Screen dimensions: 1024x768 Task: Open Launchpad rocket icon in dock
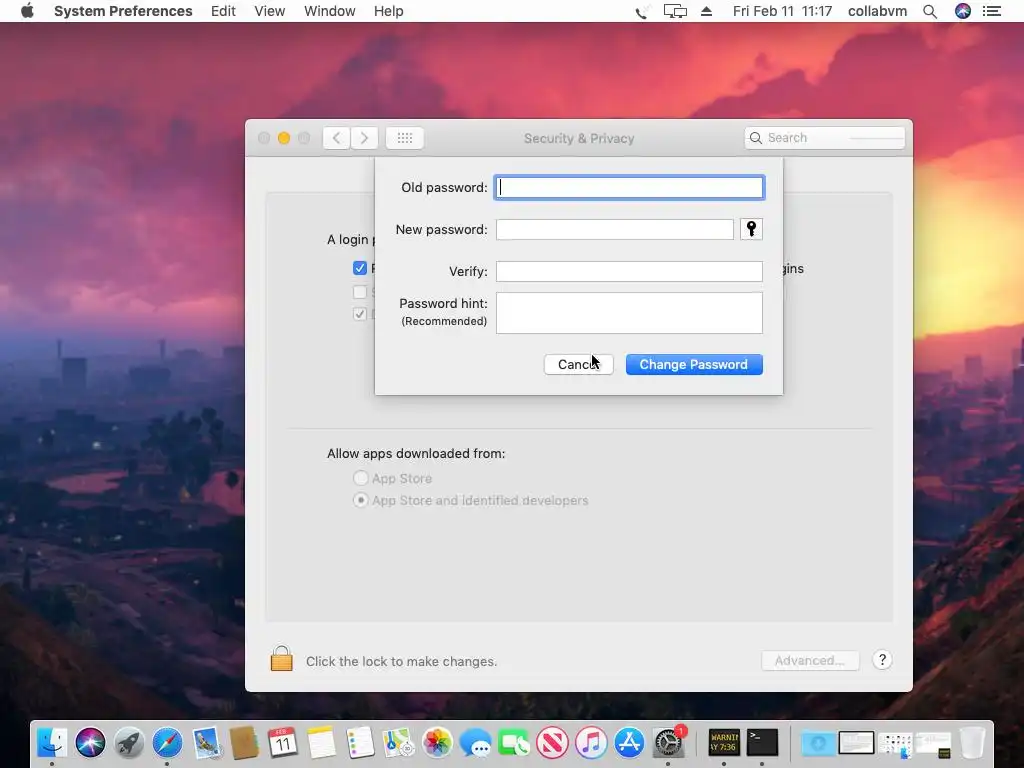pyautogui.click(x=129, y=743)
